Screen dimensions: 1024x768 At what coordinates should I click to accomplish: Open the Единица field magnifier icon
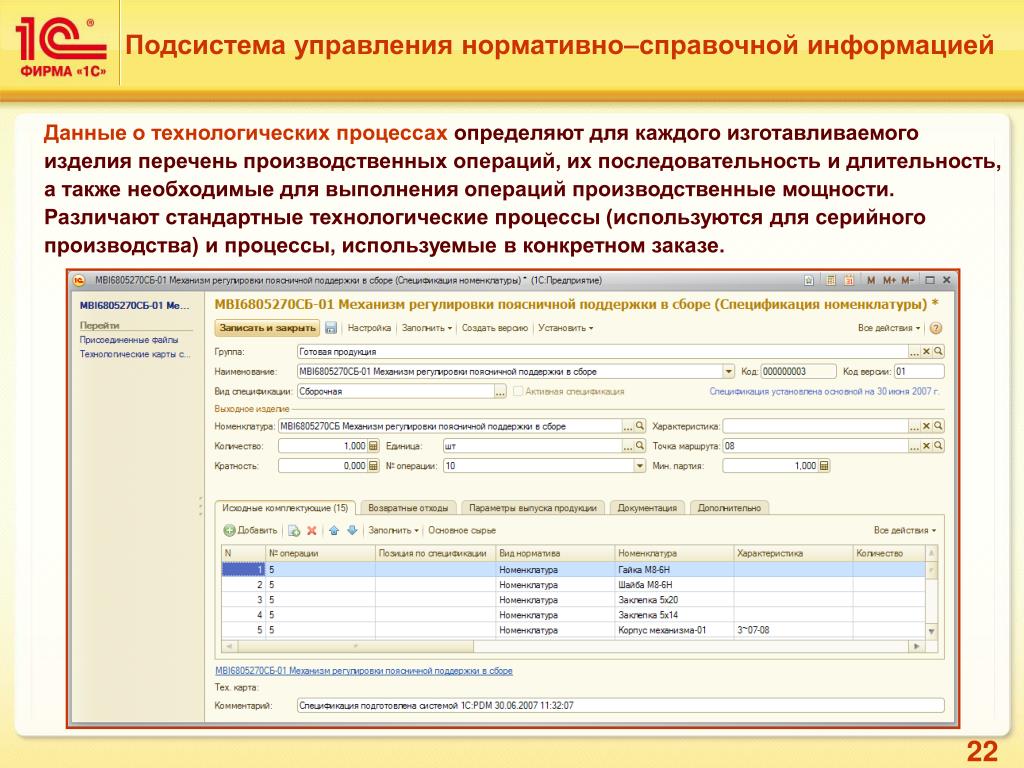[640, 446]
